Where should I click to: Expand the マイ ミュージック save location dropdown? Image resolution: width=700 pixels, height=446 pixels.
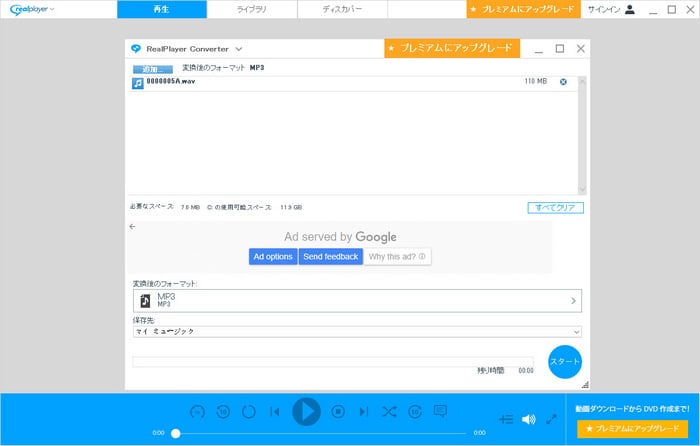357,332
